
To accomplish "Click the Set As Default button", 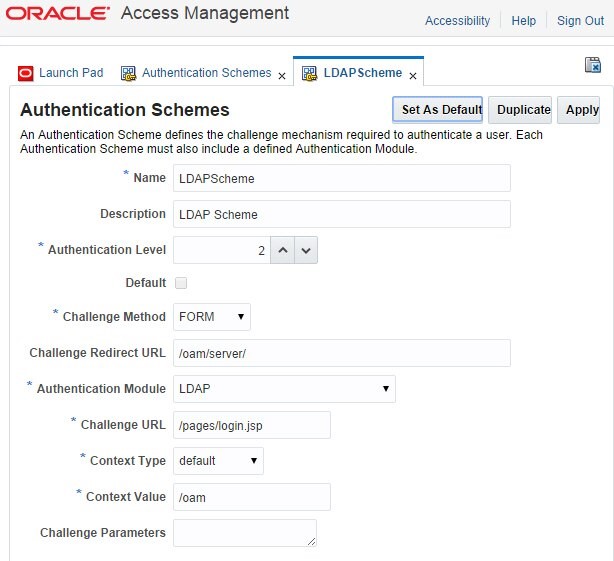I will pos(437,110).
